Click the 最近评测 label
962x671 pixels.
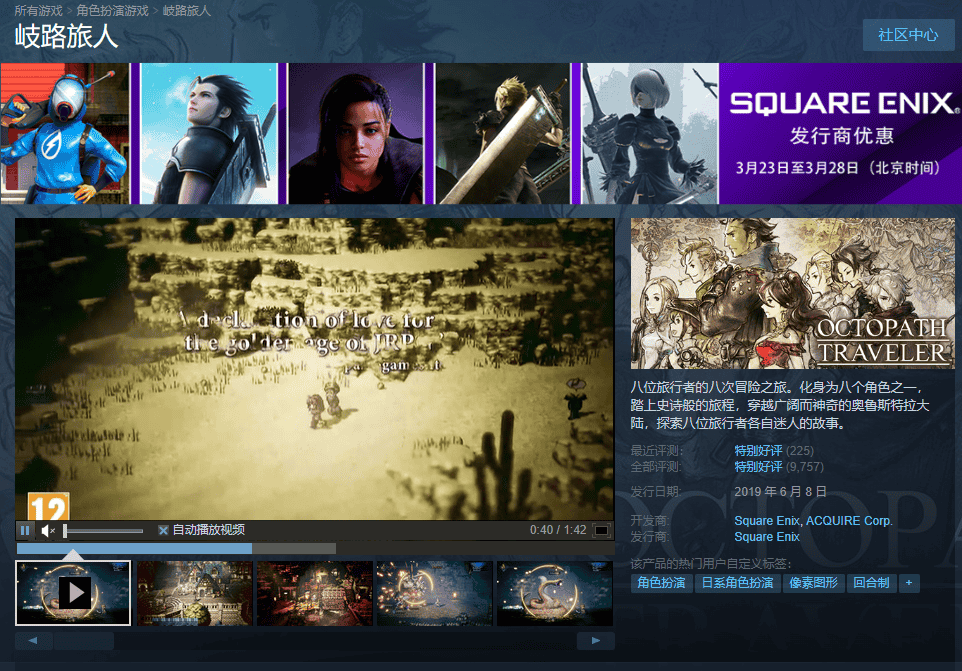click(x=656, y=451)
